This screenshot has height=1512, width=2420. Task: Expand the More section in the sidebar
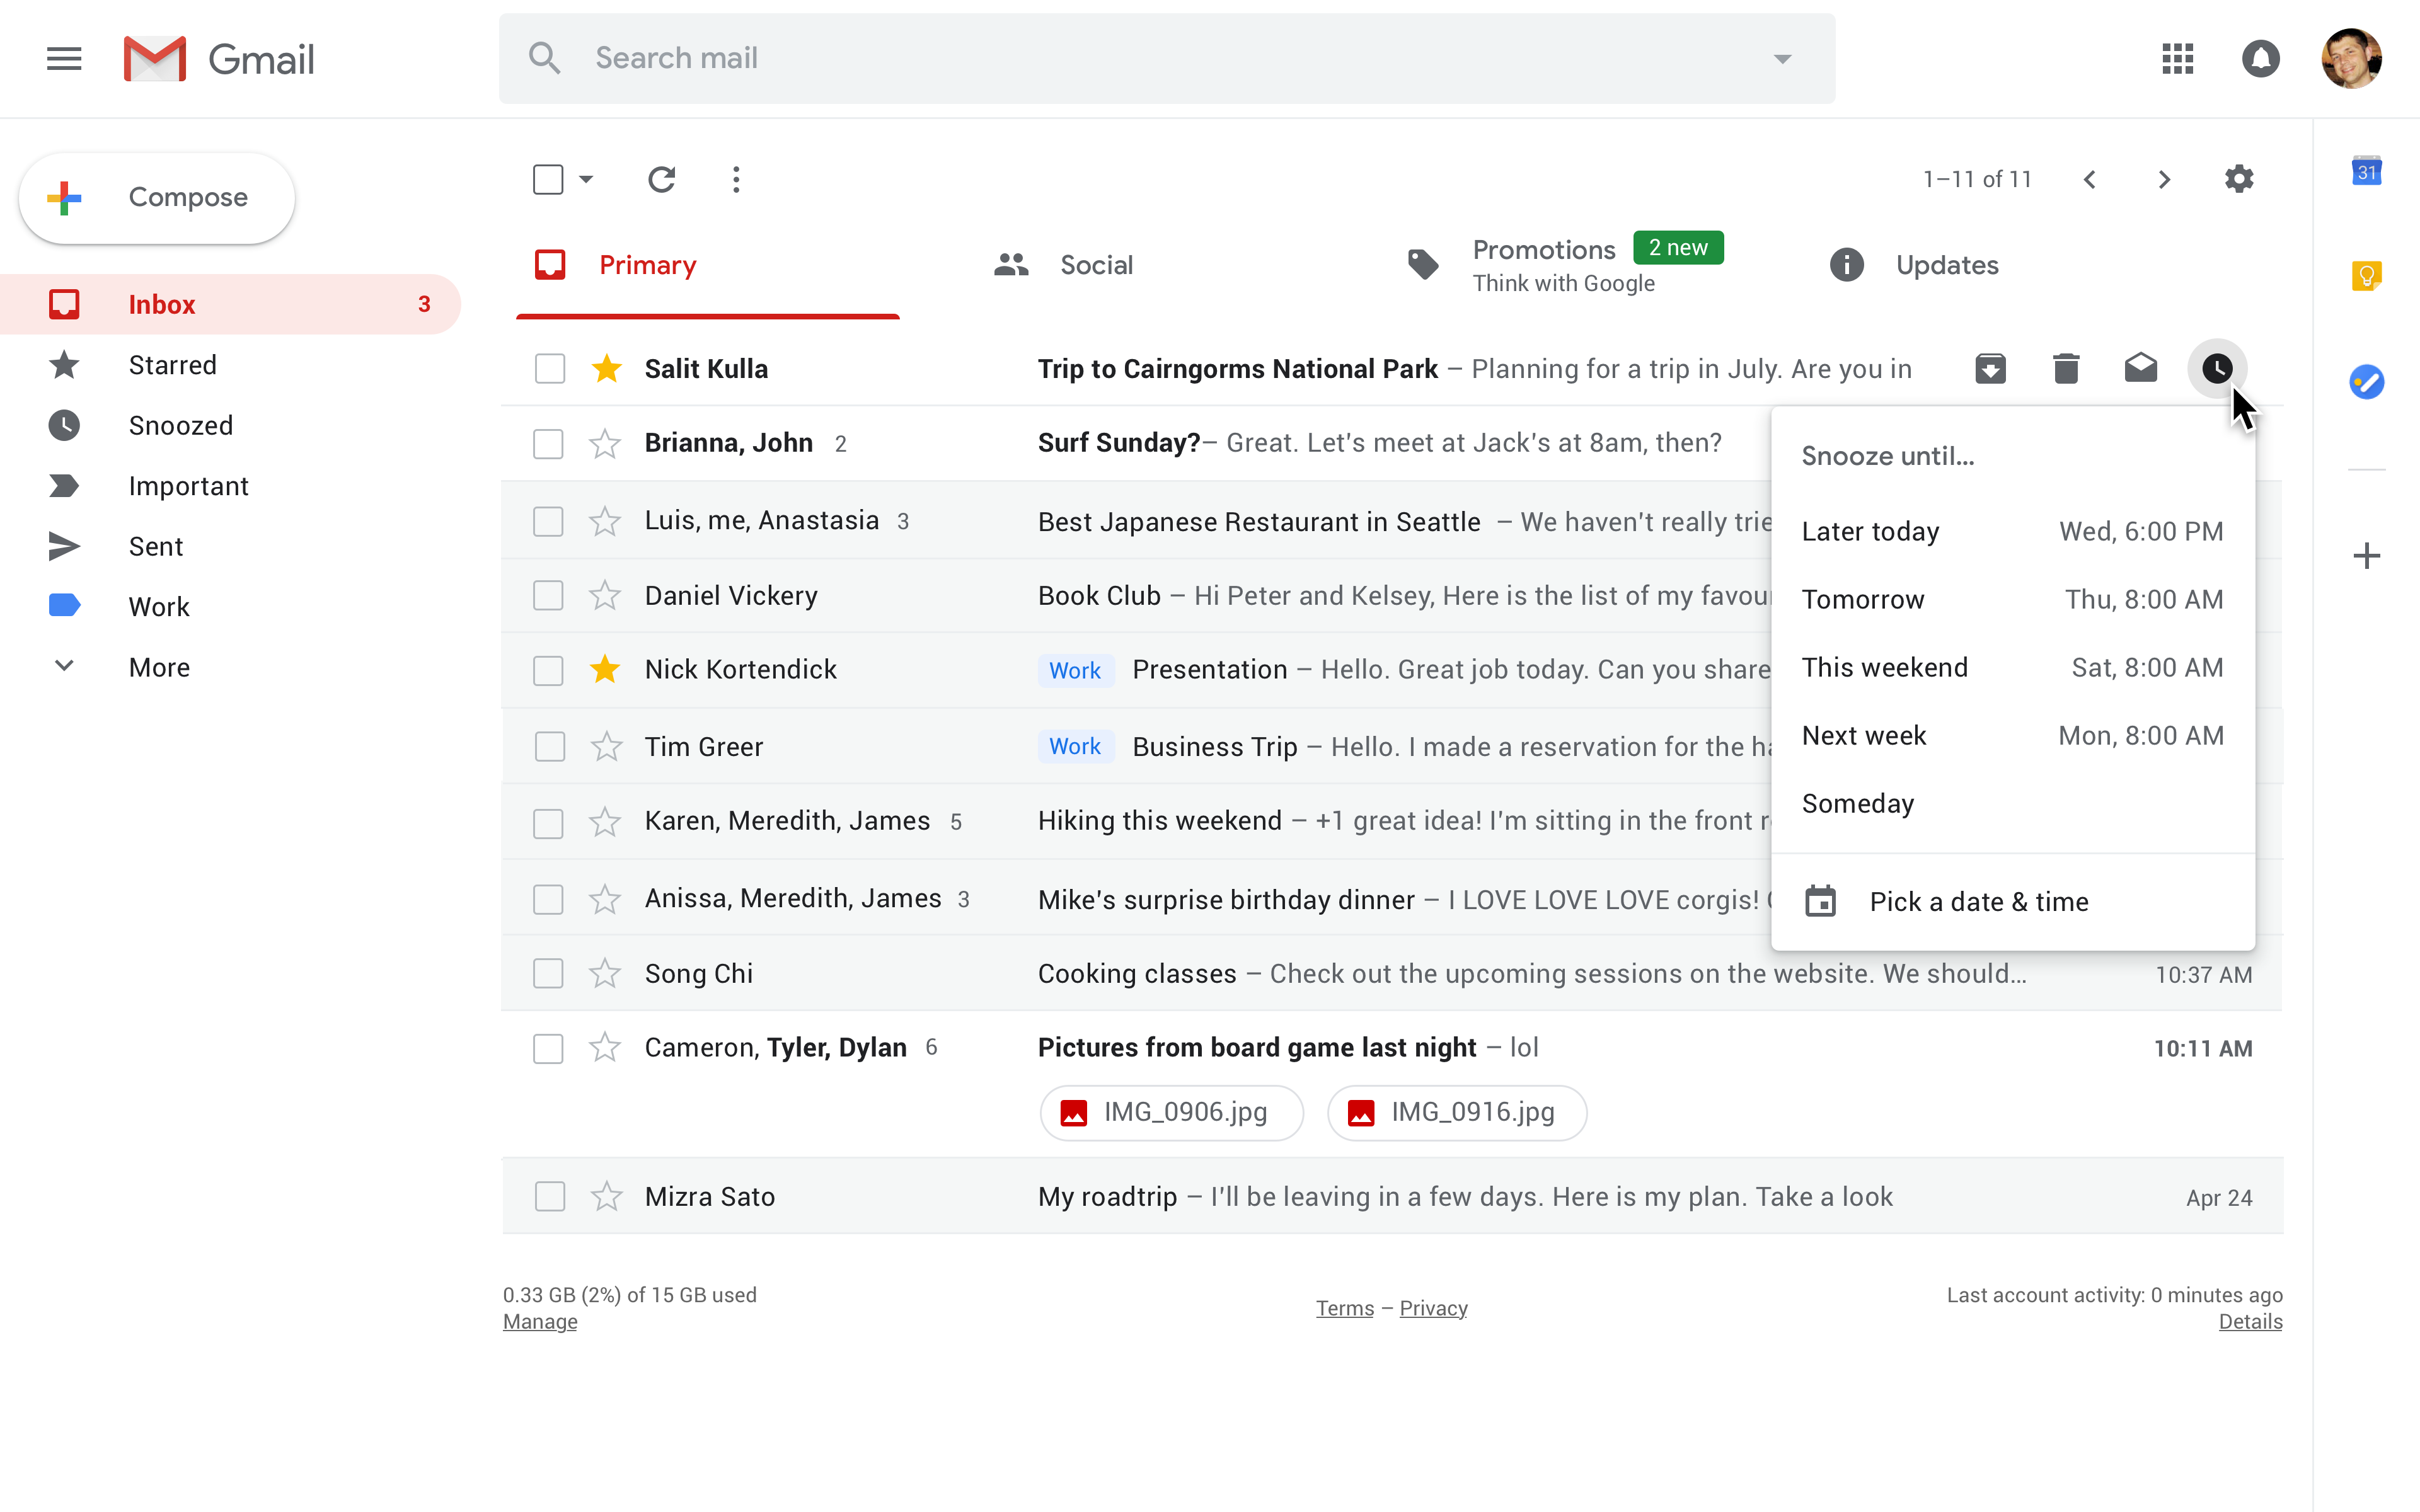(159, 667)
